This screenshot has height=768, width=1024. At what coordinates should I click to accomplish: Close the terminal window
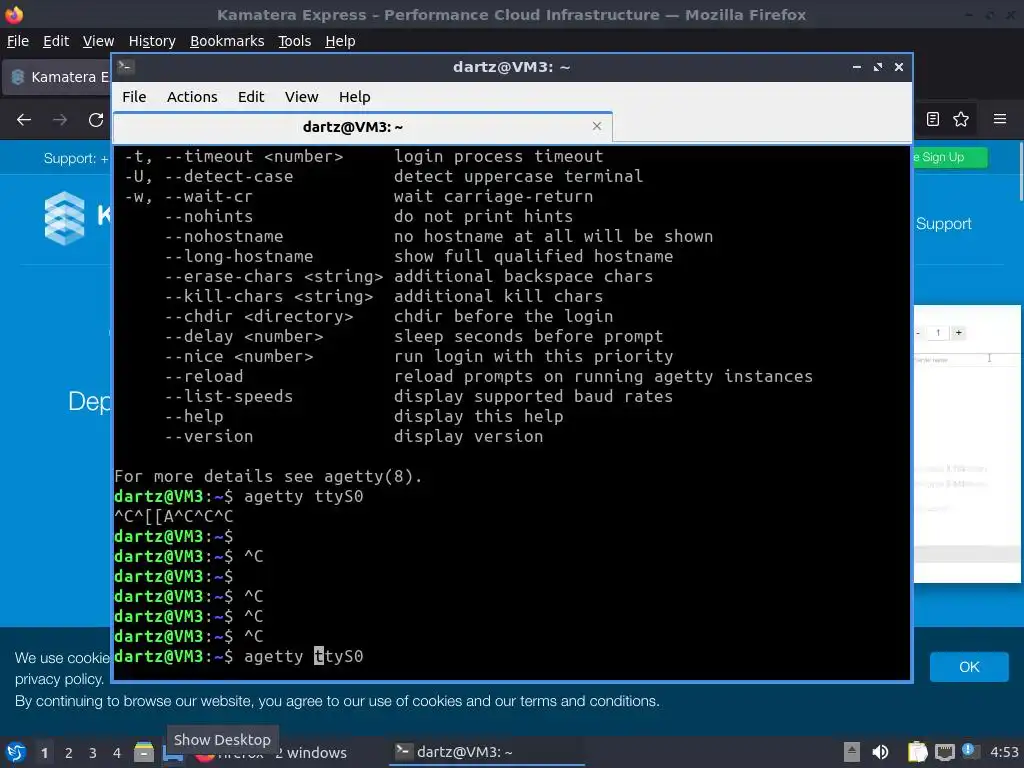pos(899,67)
